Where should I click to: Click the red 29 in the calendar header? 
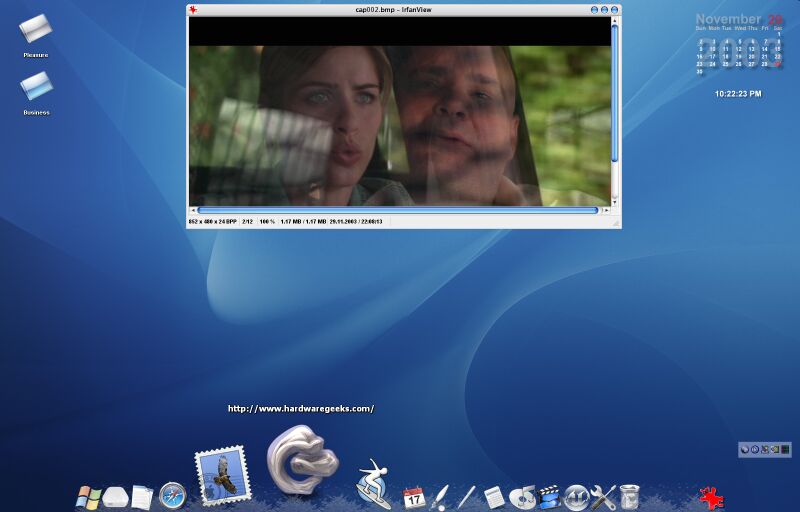coord(775,19)
